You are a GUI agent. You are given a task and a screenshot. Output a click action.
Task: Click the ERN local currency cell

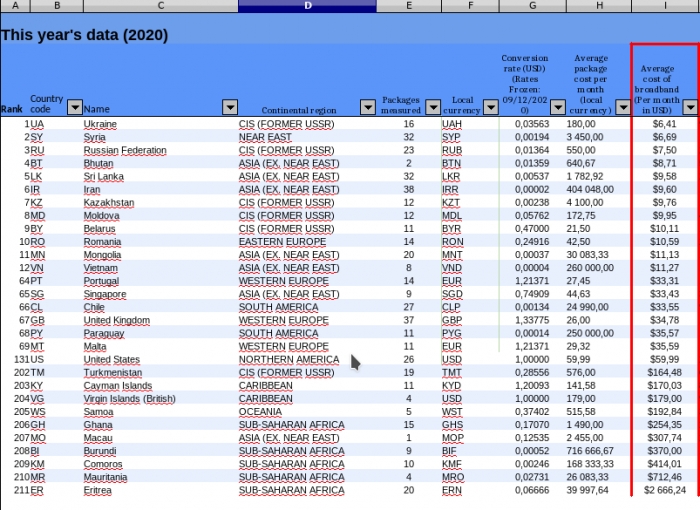[x=470, y=490]
